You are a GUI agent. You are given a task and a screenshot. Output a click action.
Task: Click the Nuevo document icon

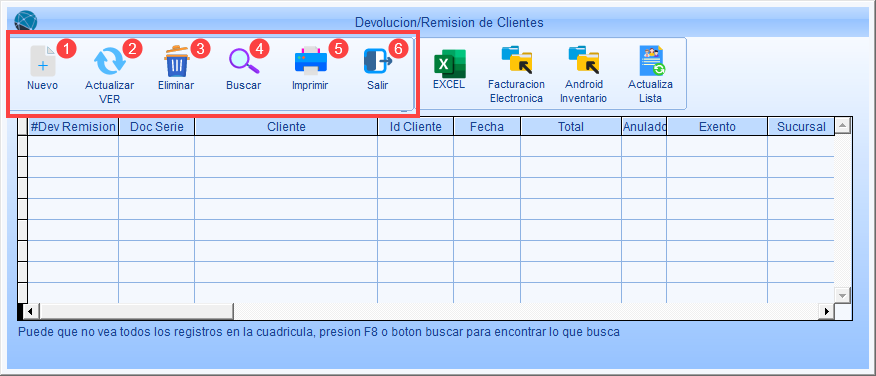(43, 61)
